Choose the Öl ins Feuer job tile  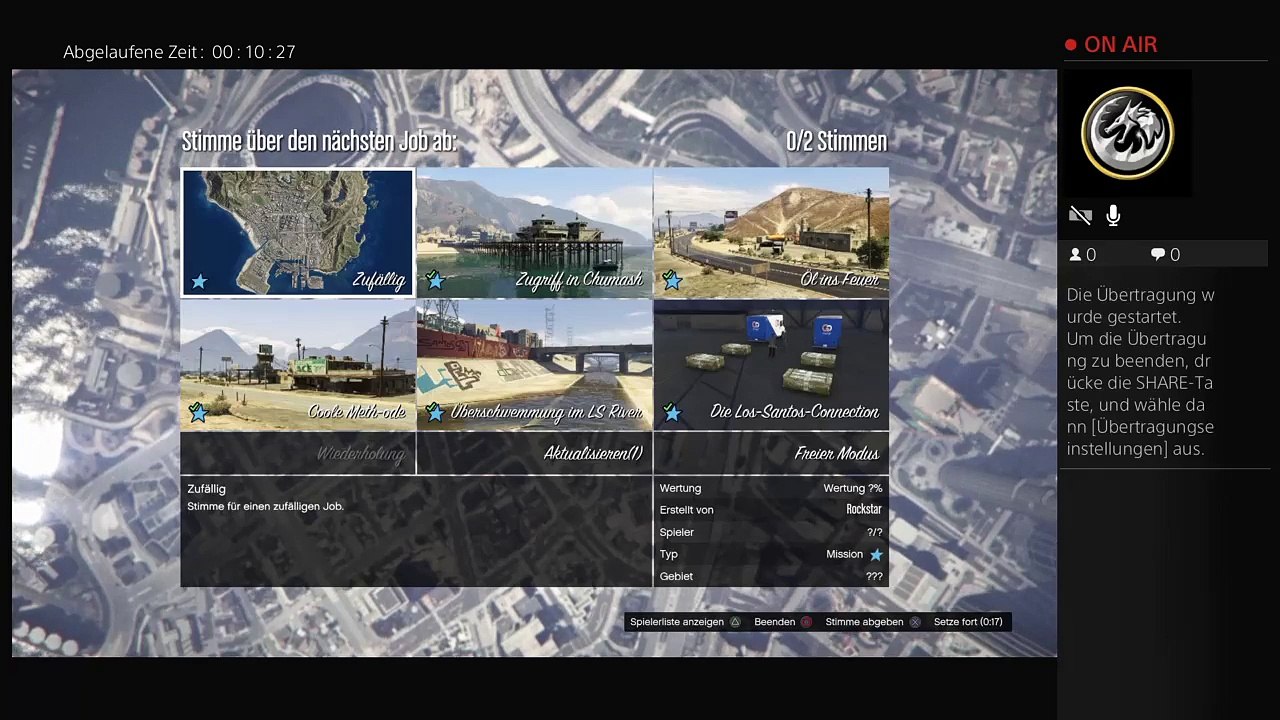(x=771, y=233)
